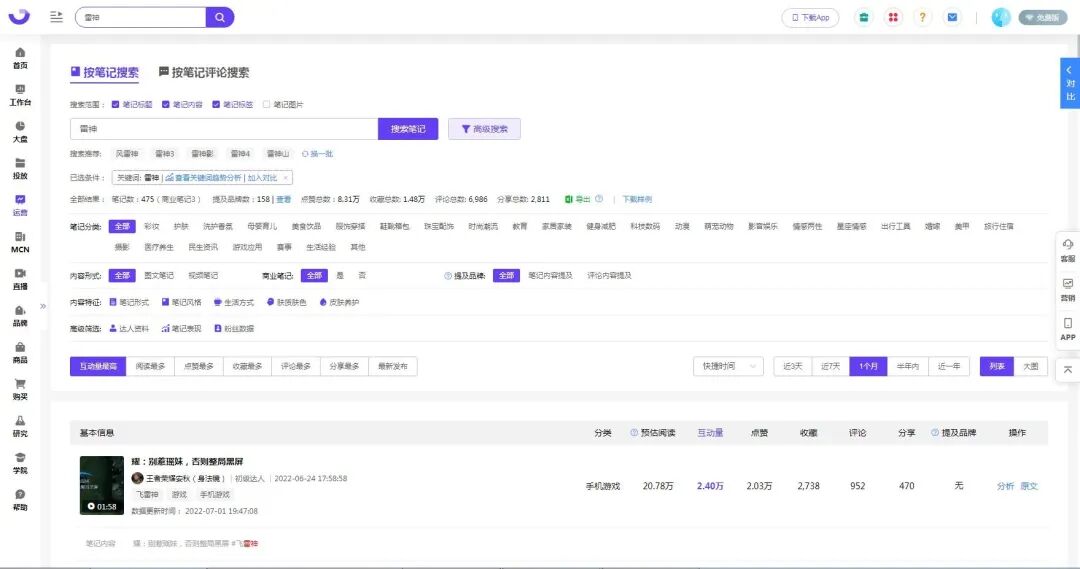Expand the 笔记表现 advanced filter
Viewport: 1080px width, 569px height.
(x=181, y=329)
